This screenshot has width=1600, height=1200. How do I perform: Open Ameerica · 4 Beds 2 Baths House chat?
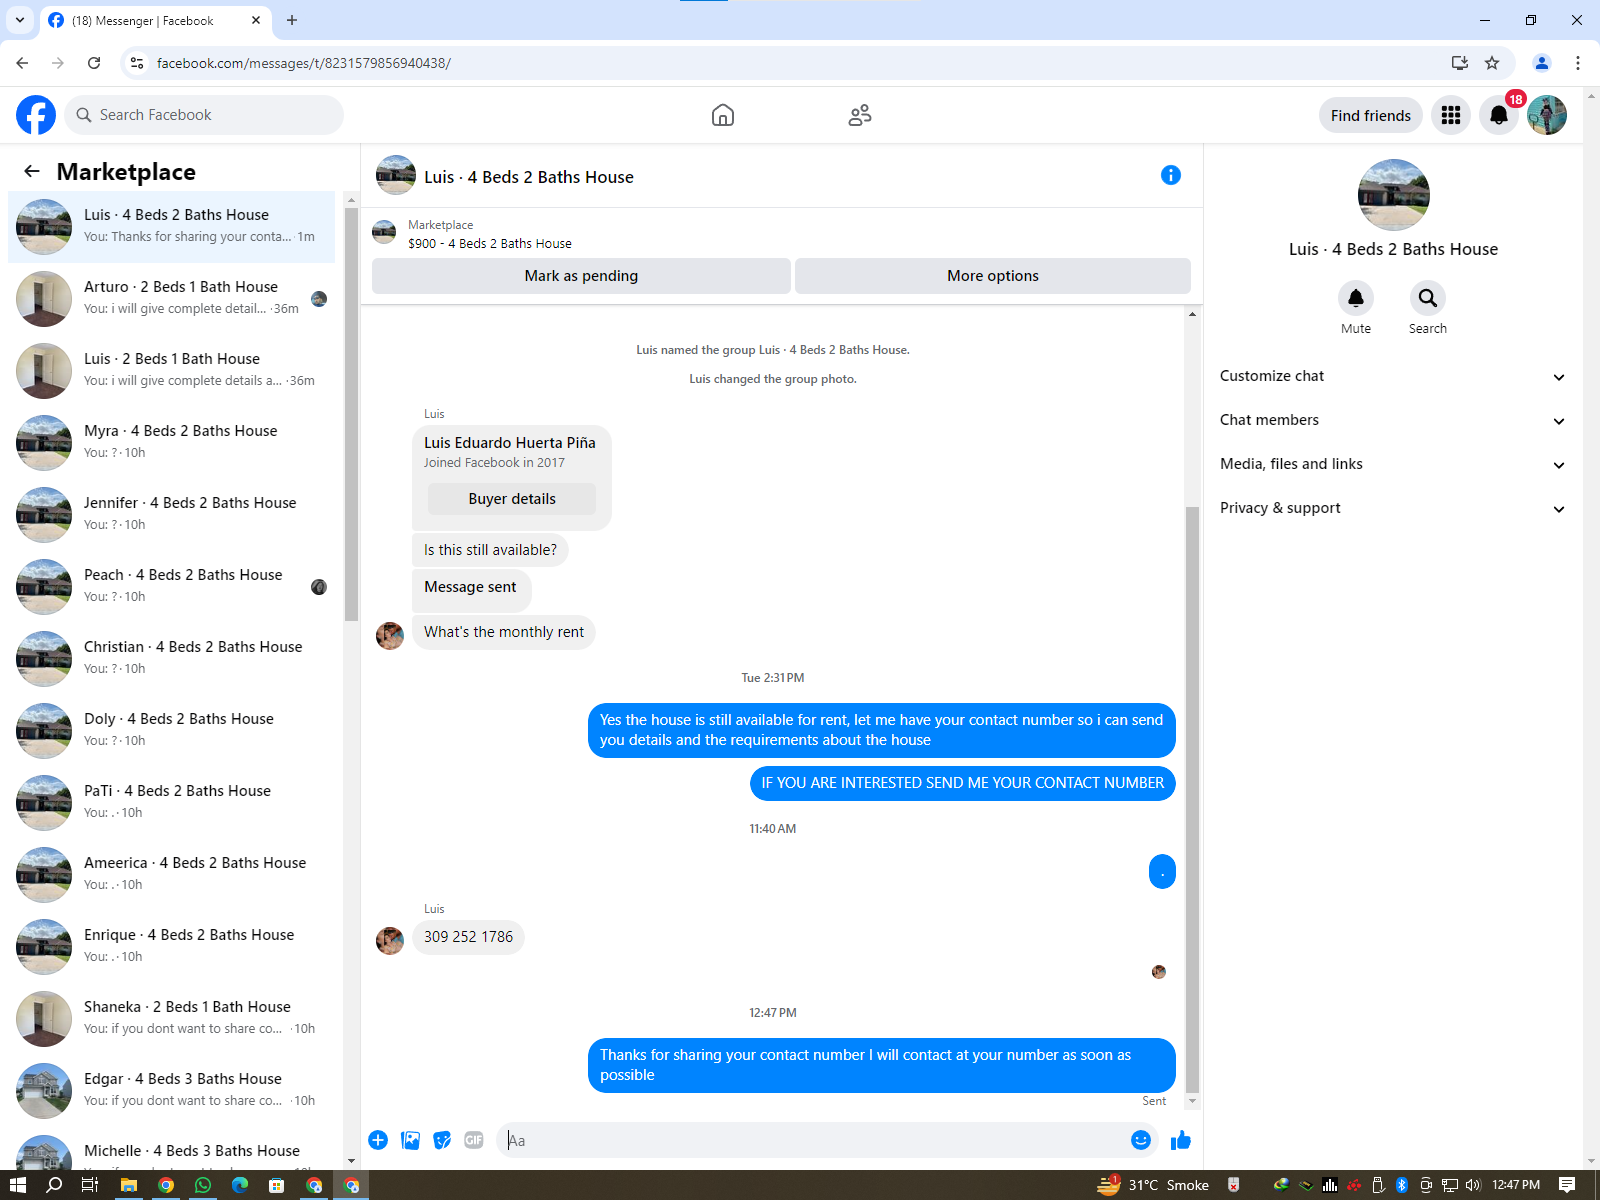(172, 875)
